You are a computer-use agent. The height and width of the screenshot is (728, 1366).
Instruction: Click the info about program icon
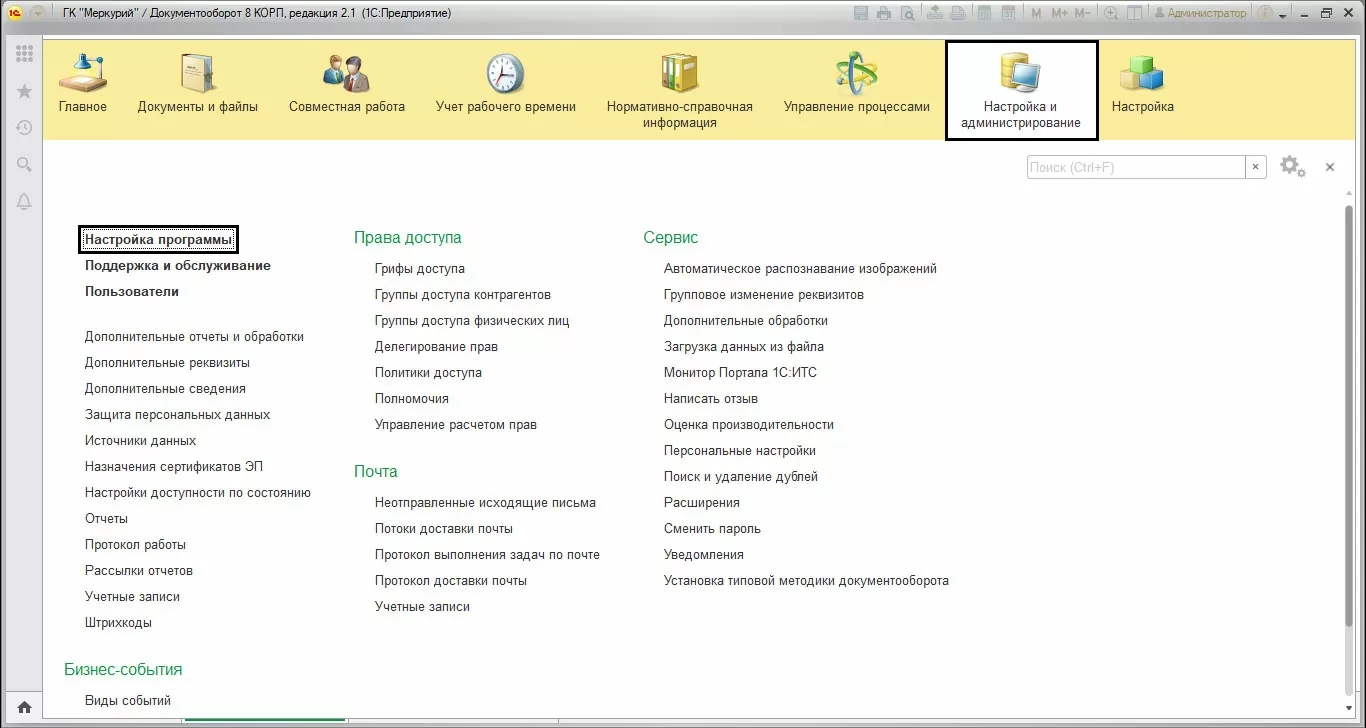point(1265,13)
